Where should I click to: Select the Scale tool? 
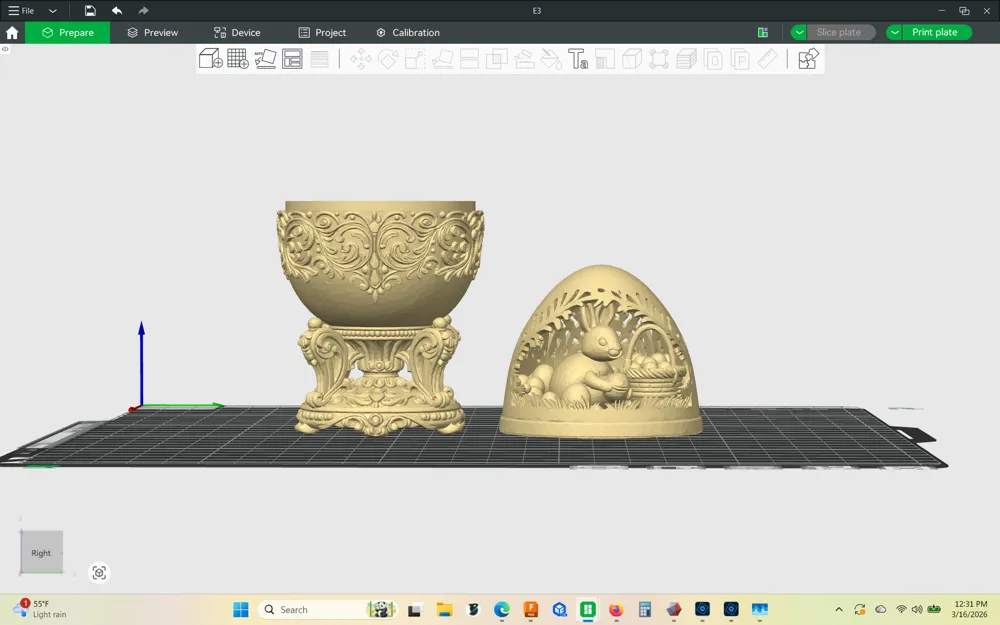[415, 59]
